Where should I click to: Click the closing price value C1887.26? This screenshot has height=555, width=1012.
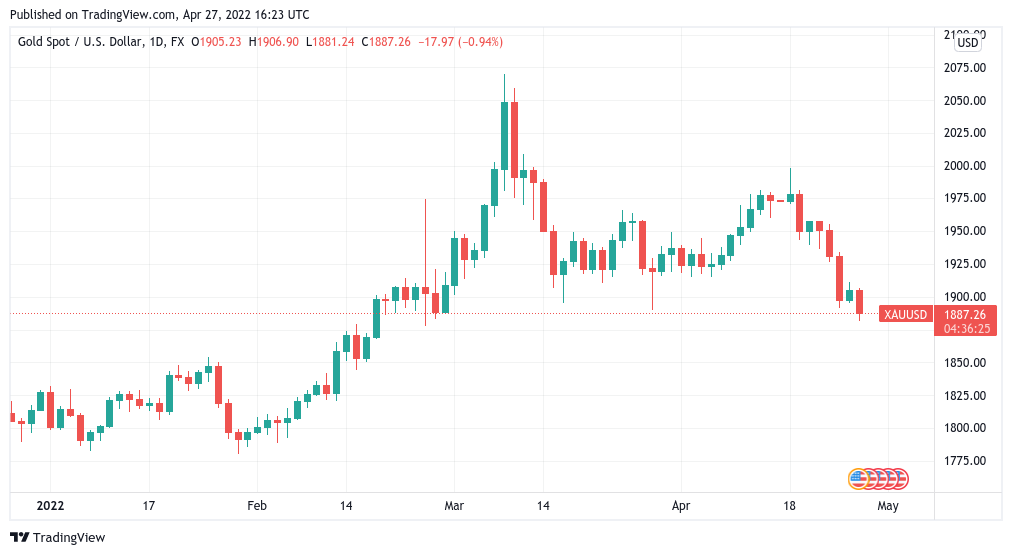(x=387, y=42)
